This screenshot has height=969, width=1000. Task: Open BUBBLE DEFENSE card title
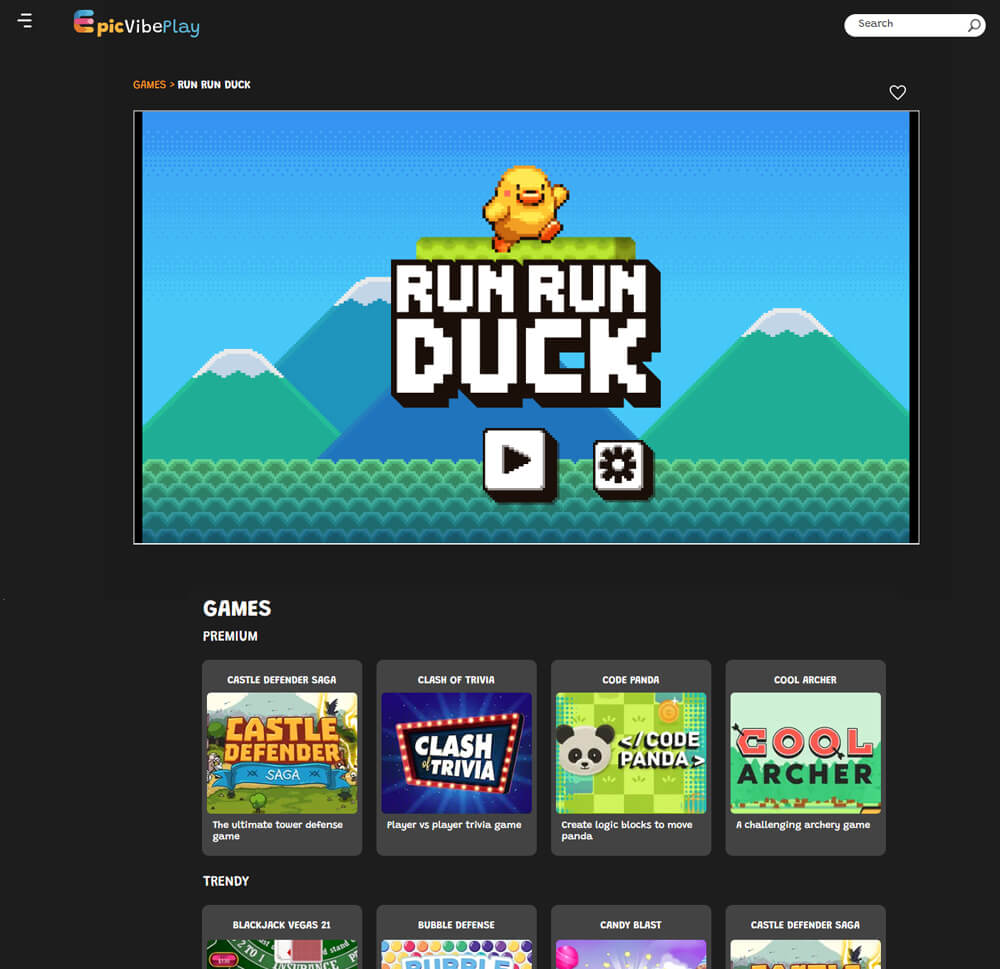[456, 925]
